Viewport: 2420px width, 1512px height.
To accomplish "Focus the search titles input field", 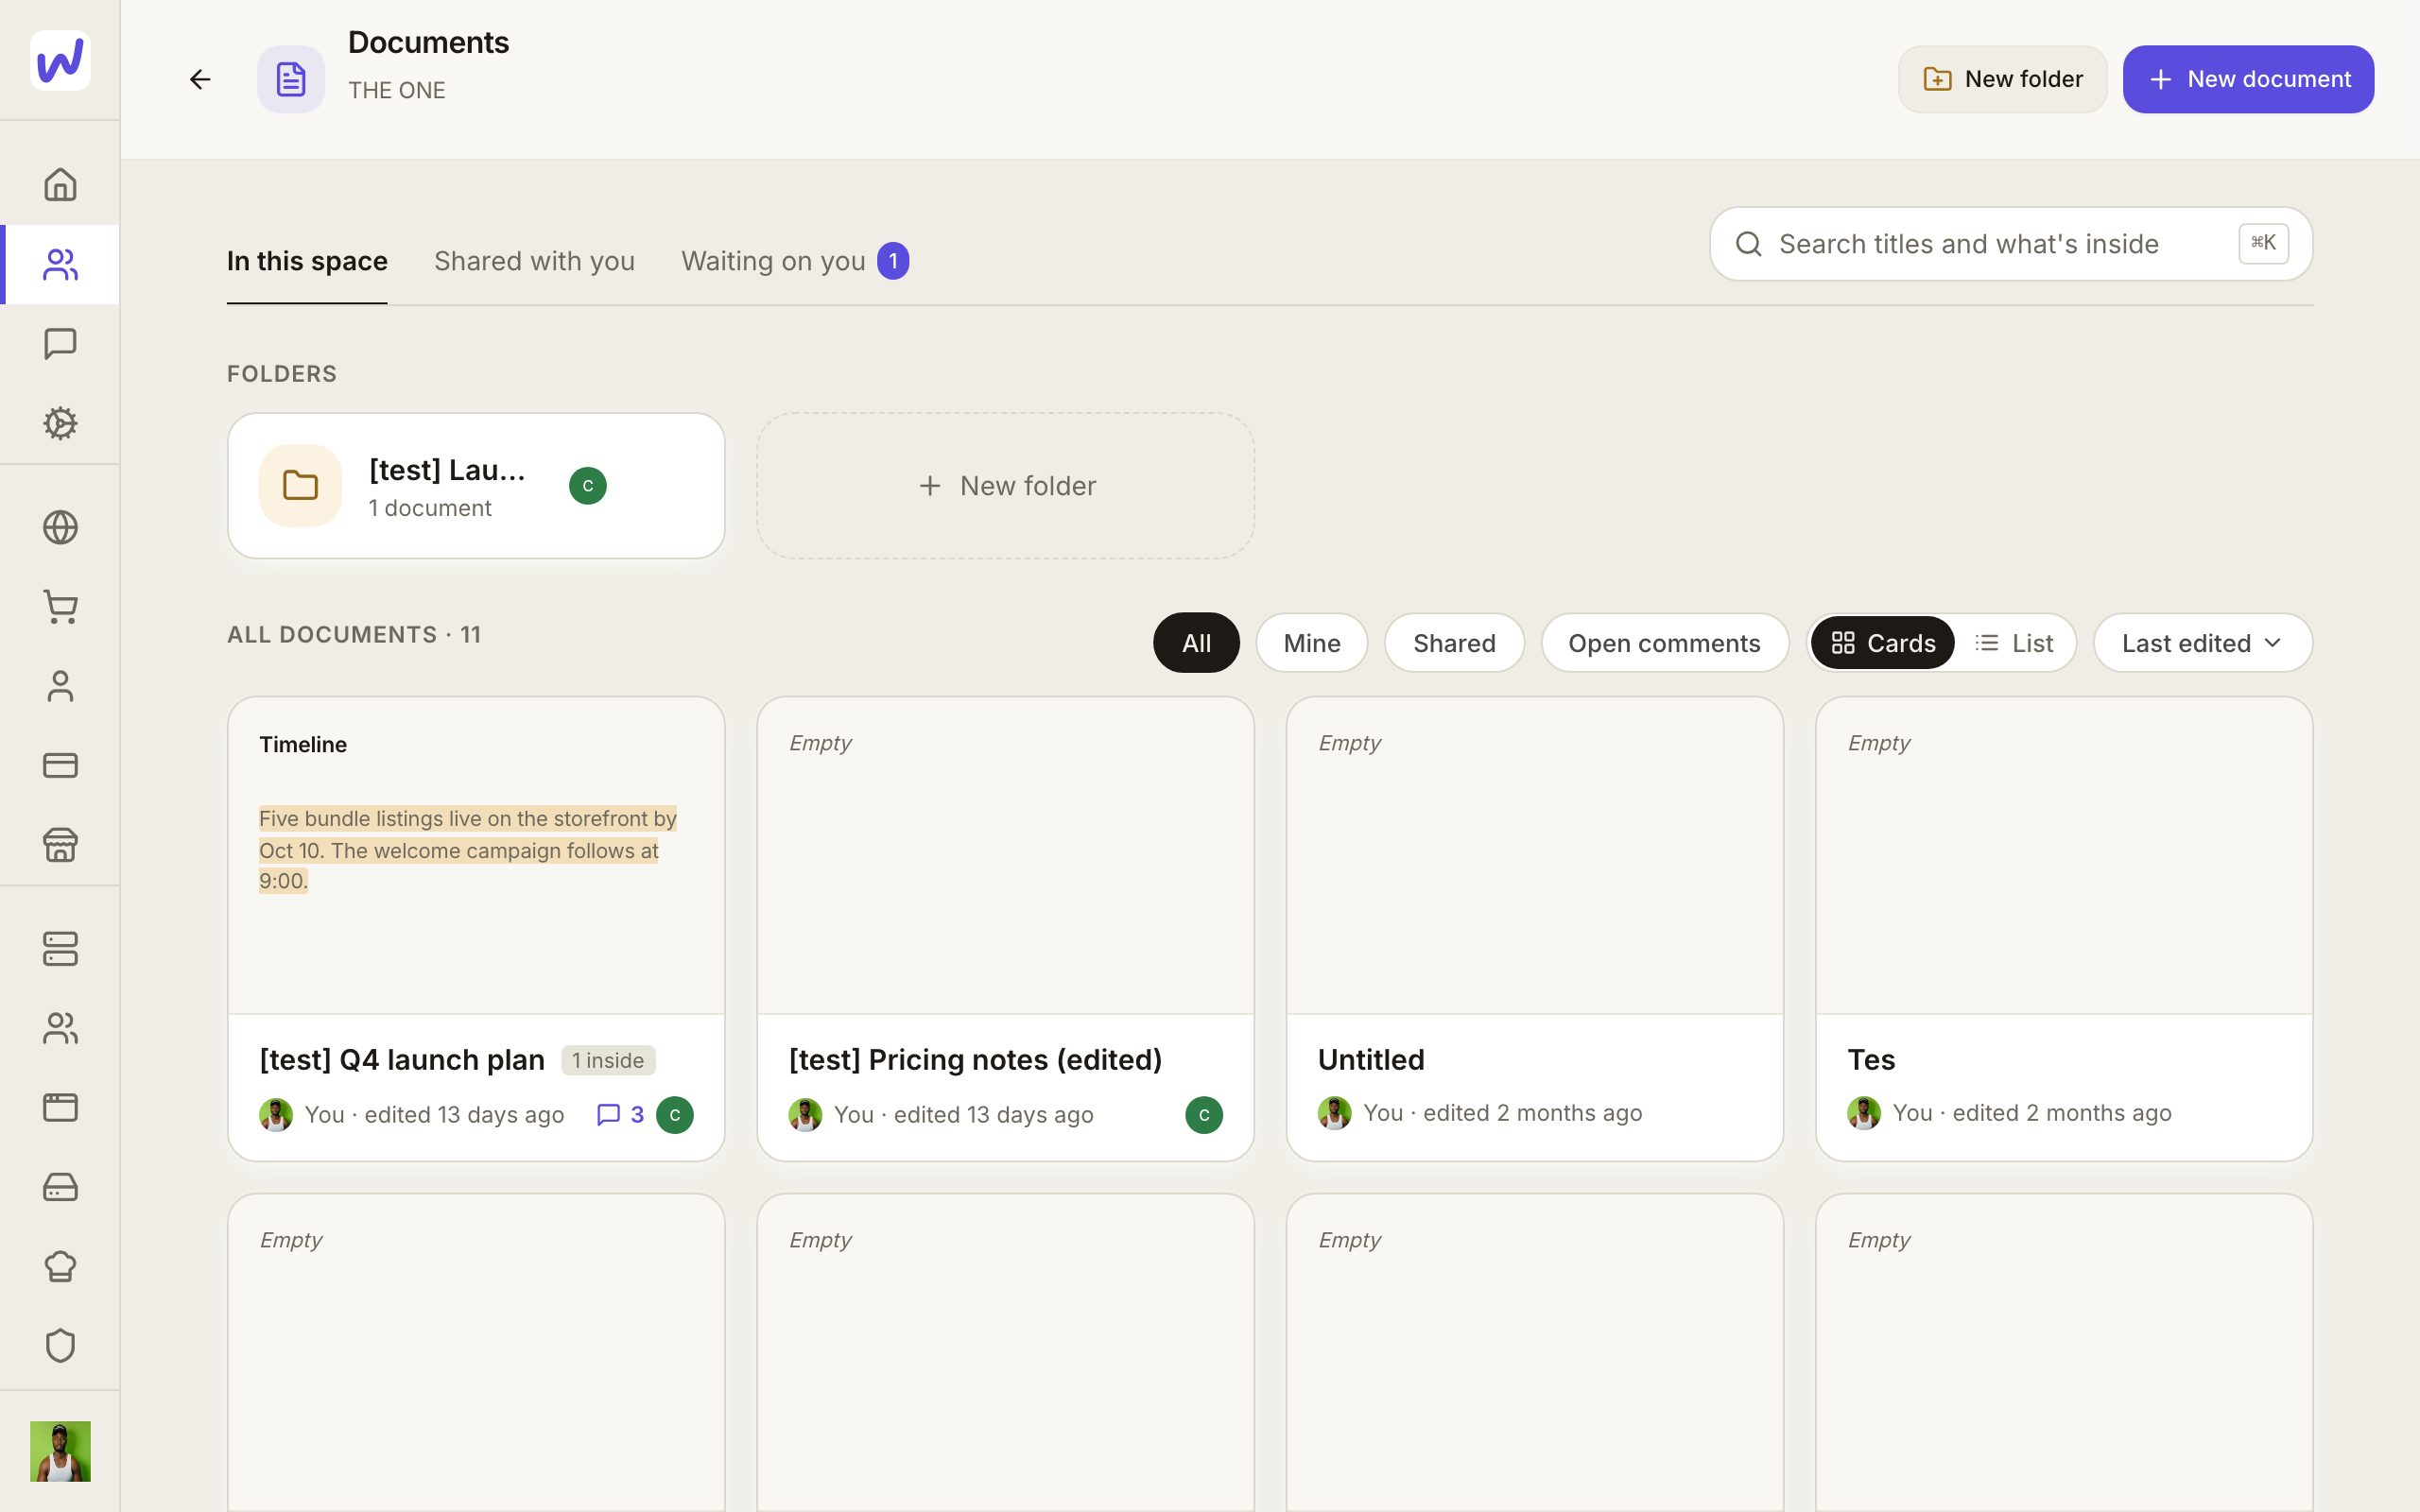I will pyautogui.click(x=2010, y=244).
